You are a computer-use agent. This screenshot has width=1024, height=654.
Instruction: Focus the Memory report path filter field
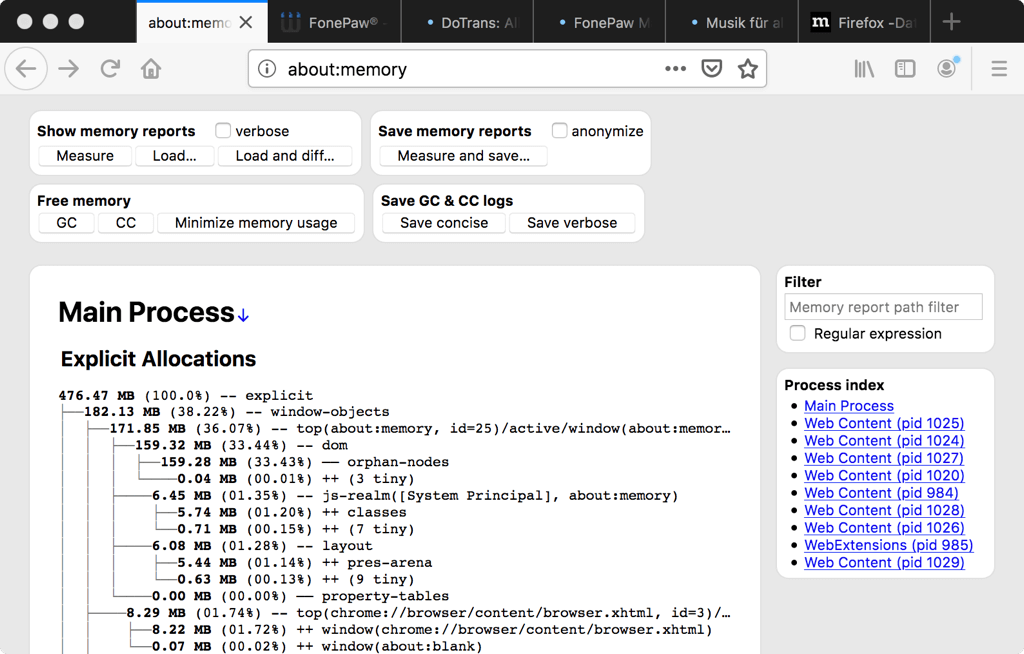click(883, 306)
